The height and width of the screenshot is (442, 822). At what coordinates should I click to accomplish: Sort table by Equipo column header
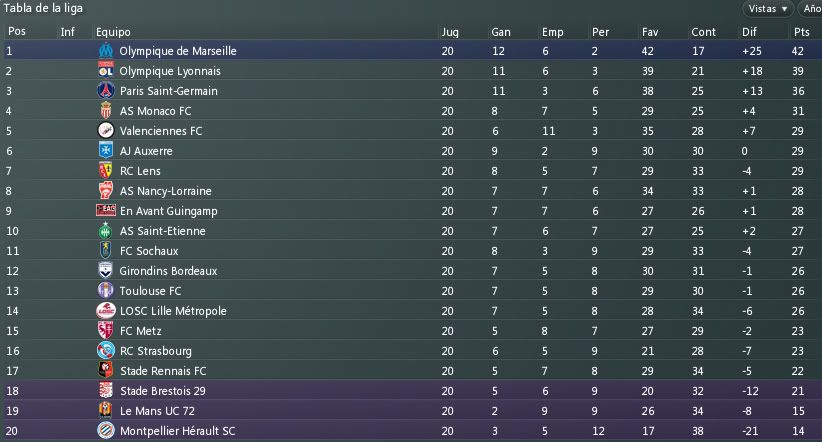113,32
